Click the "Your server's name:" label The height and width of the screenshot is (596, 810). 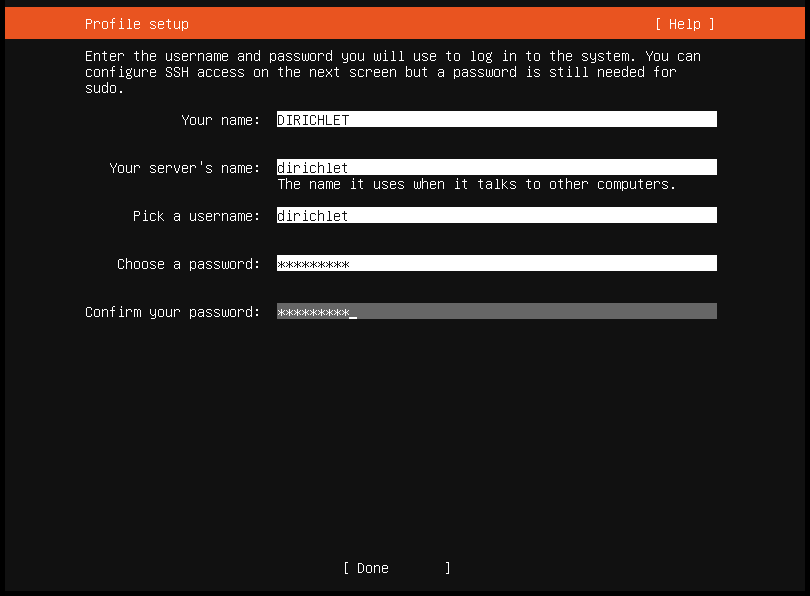184,168
